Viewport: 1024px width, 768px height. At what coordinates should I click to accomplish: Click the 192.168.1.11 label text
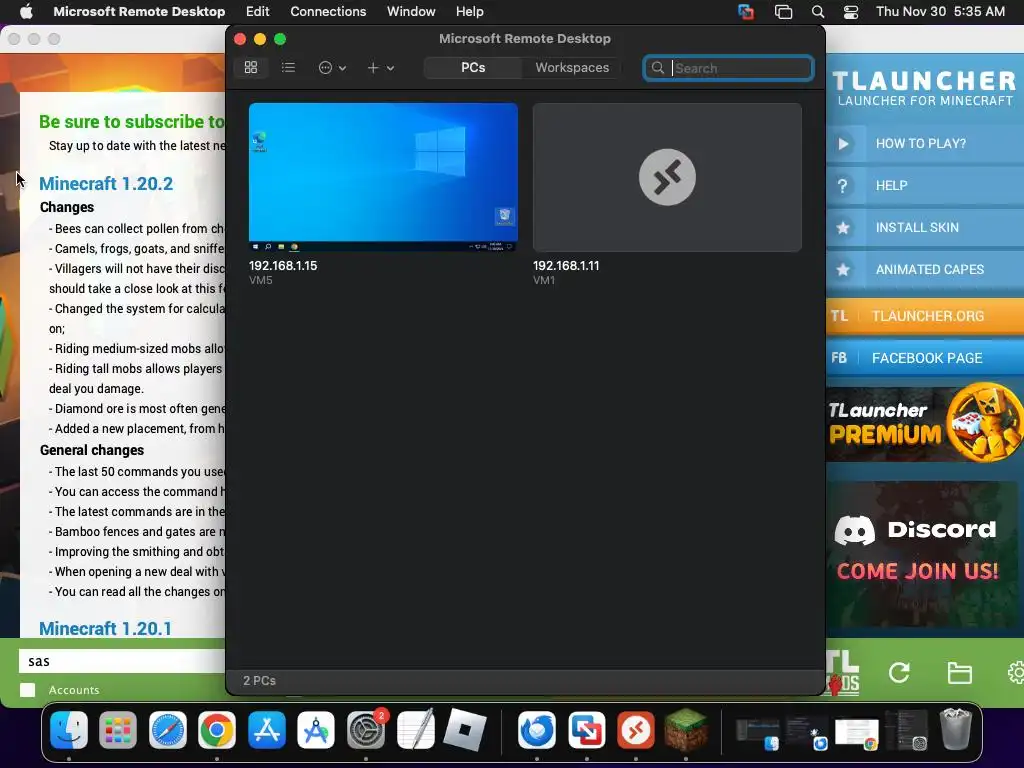click(x=566, y=266)
